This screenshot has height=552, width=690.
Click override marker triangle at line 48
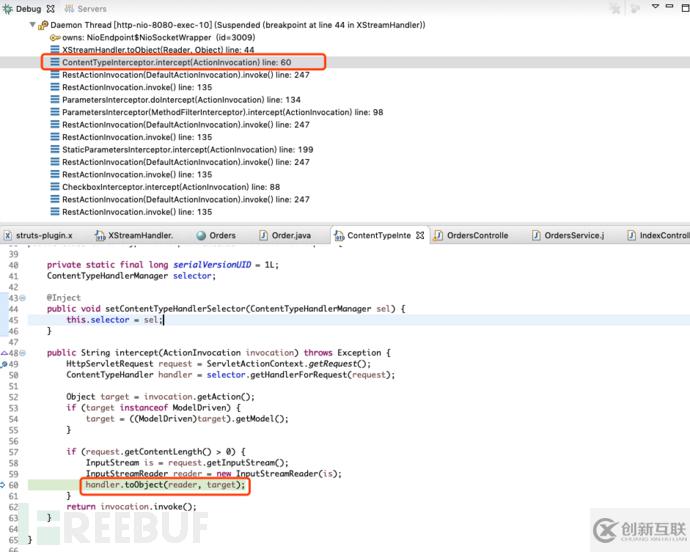(4, 353)
